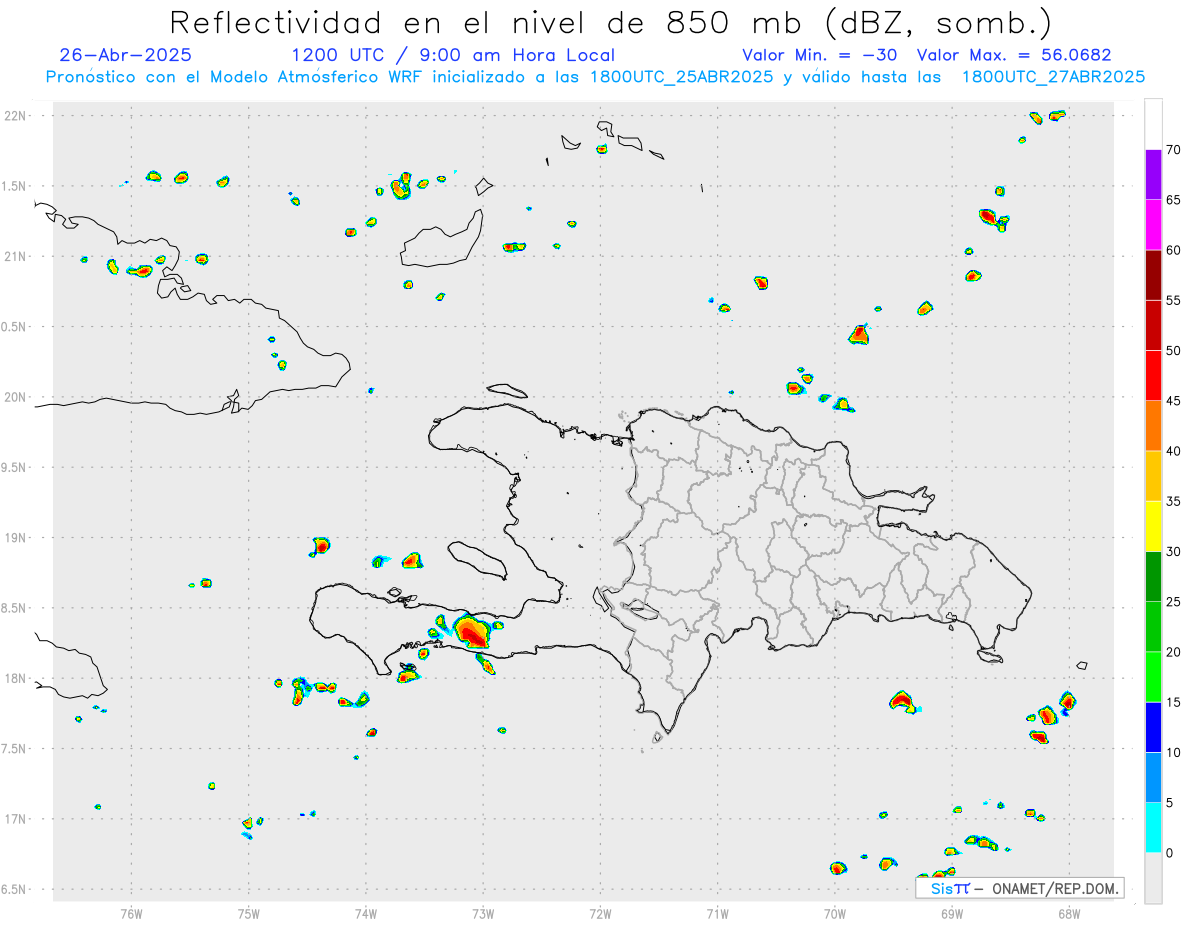The width and height of the screenshot is (1200, 927).
Task: Click the "SisTT - ONAMET/REP.DOM." credit label
Action: 1020,888
